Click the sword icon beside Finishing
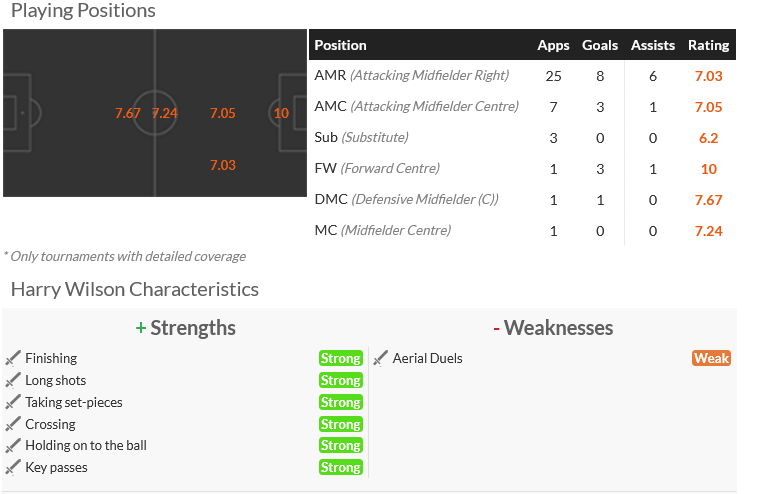 click(x=13, y=358)
